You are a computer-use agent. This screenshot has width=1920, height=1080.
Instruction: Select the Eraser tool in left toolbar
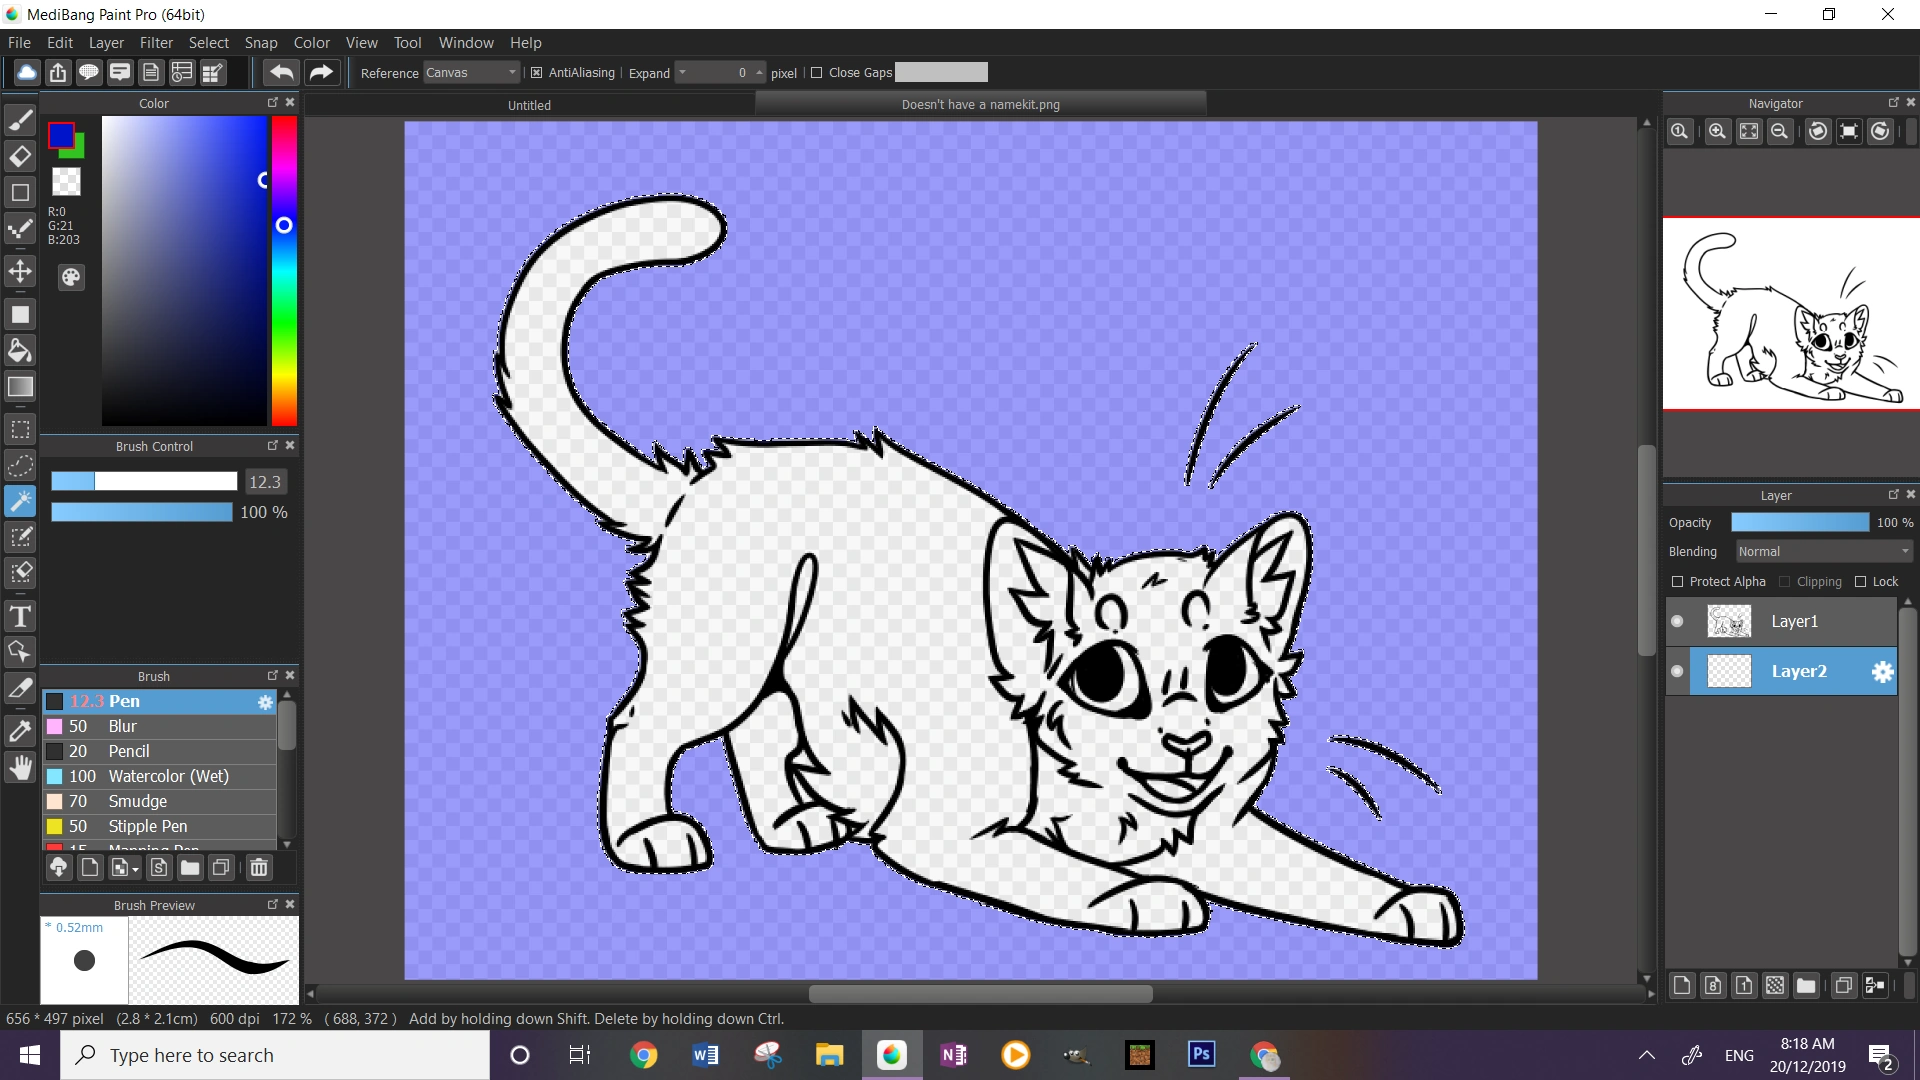[x=20, y=156]
